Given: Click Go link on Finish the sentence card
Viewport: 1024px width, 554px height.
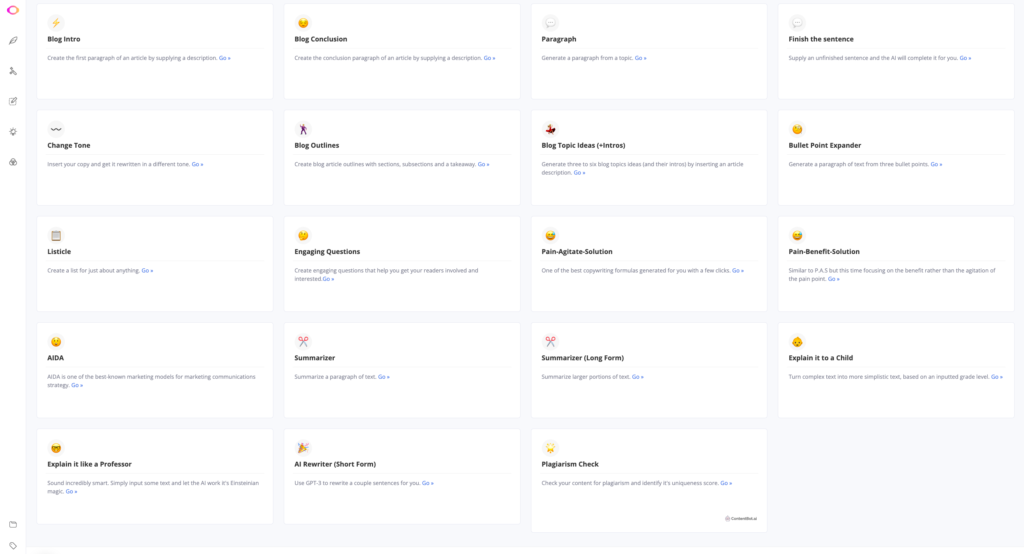Looking at the screenshot, I should [965, 58].
